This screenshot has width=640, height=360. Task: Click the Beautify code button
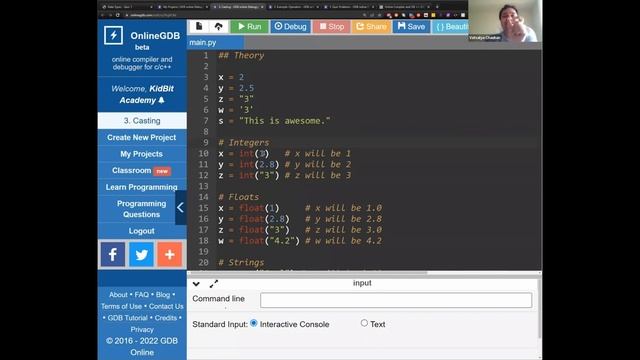(451, 27)
